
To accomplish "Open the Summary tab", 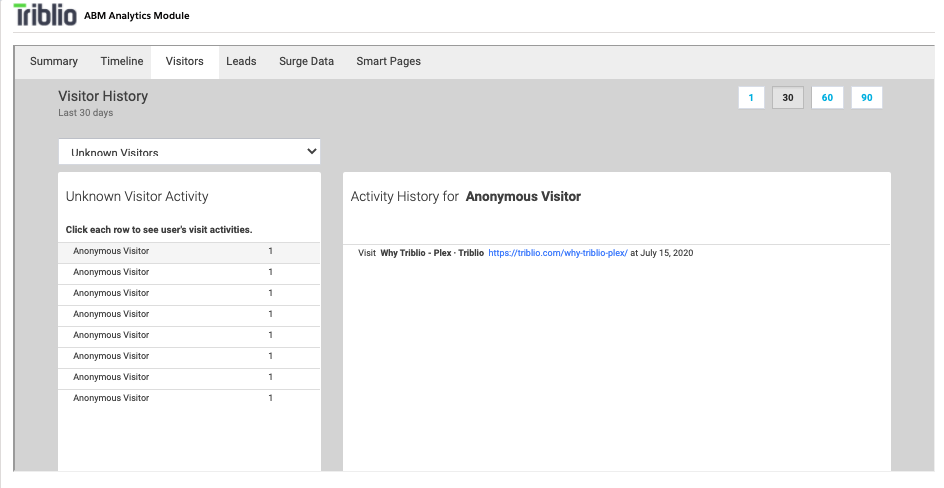I will point(54,61).
